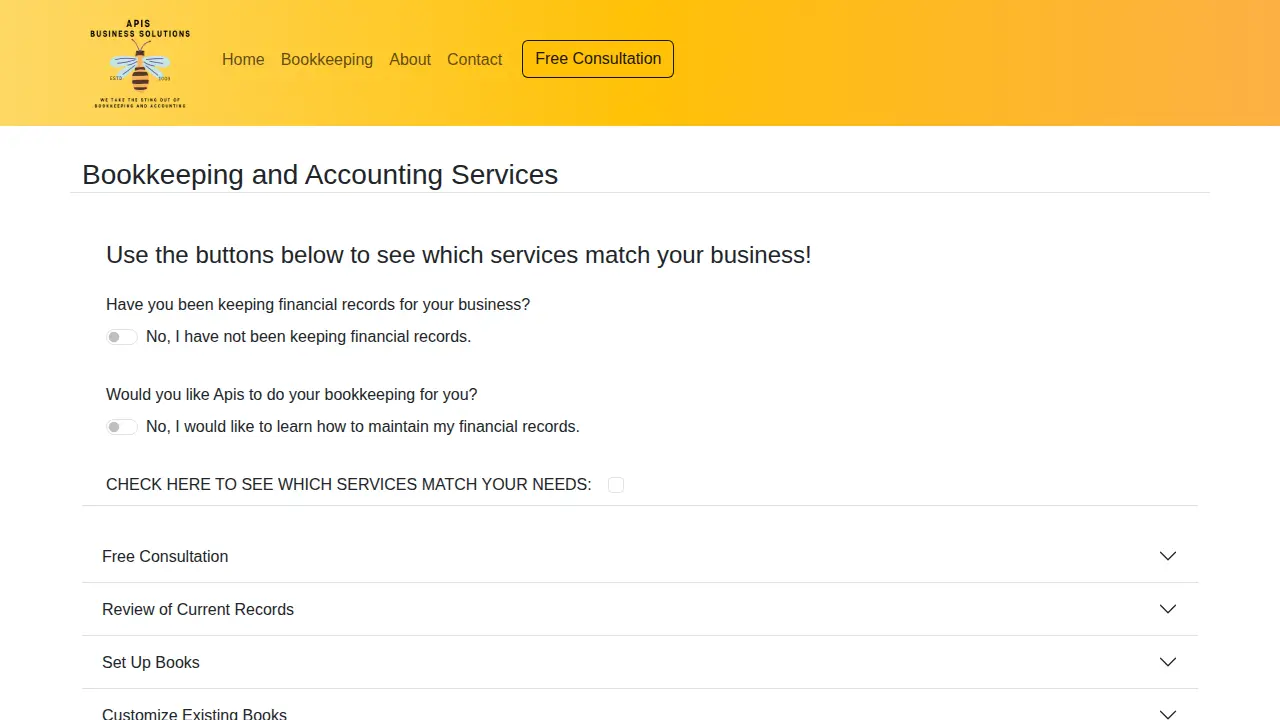Click the Apis Business Solutions bee logo
The height and width of the screenshot is (720, 1280).
coord(140,63)
